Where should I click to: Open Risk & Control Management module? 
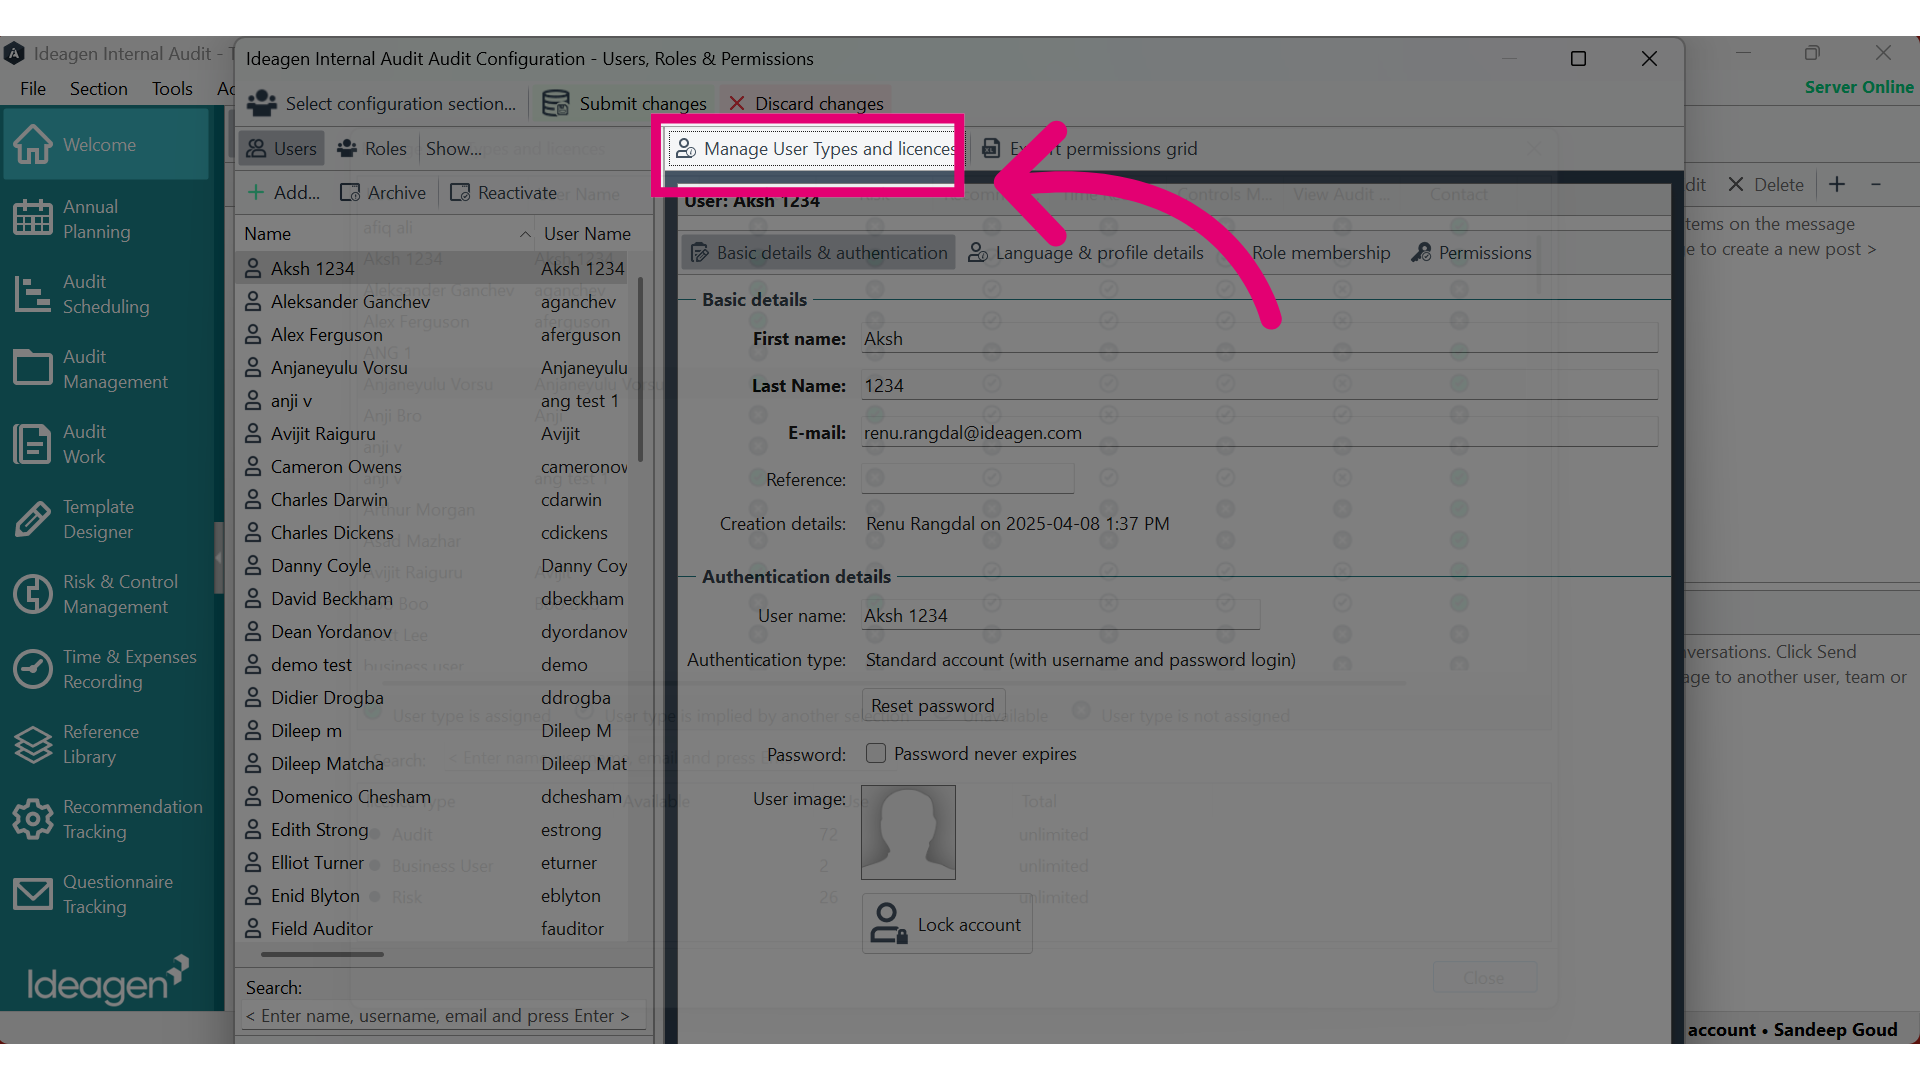coord(105,594)
